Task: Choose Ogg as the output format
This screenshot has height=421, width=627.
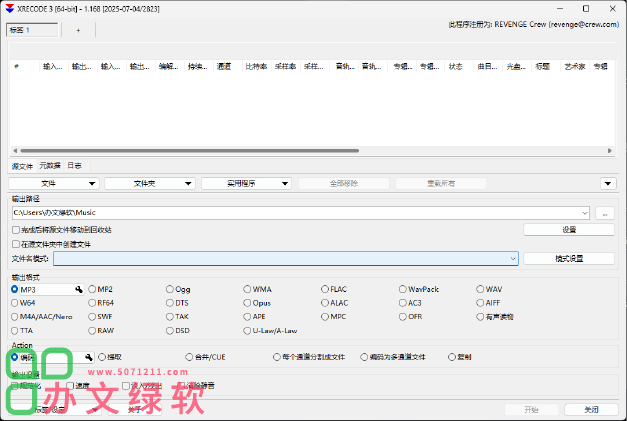Action: 178,289
